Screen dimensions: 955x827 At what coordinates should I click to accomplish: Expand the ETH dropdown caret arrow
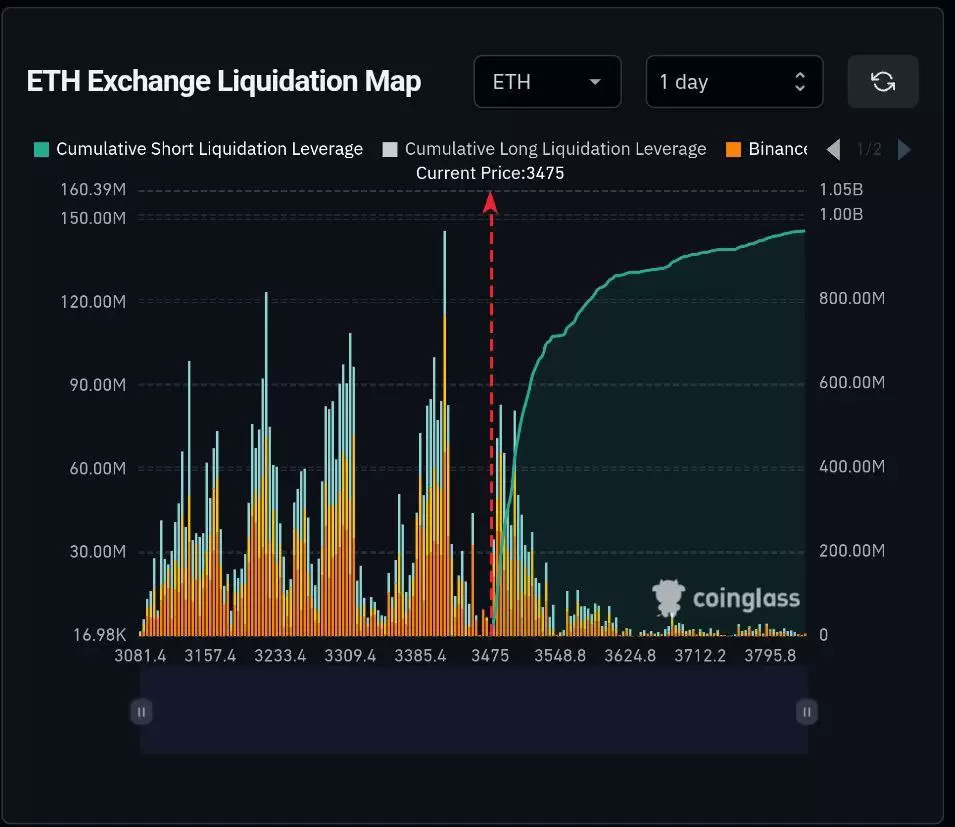(x=595, y=82)
